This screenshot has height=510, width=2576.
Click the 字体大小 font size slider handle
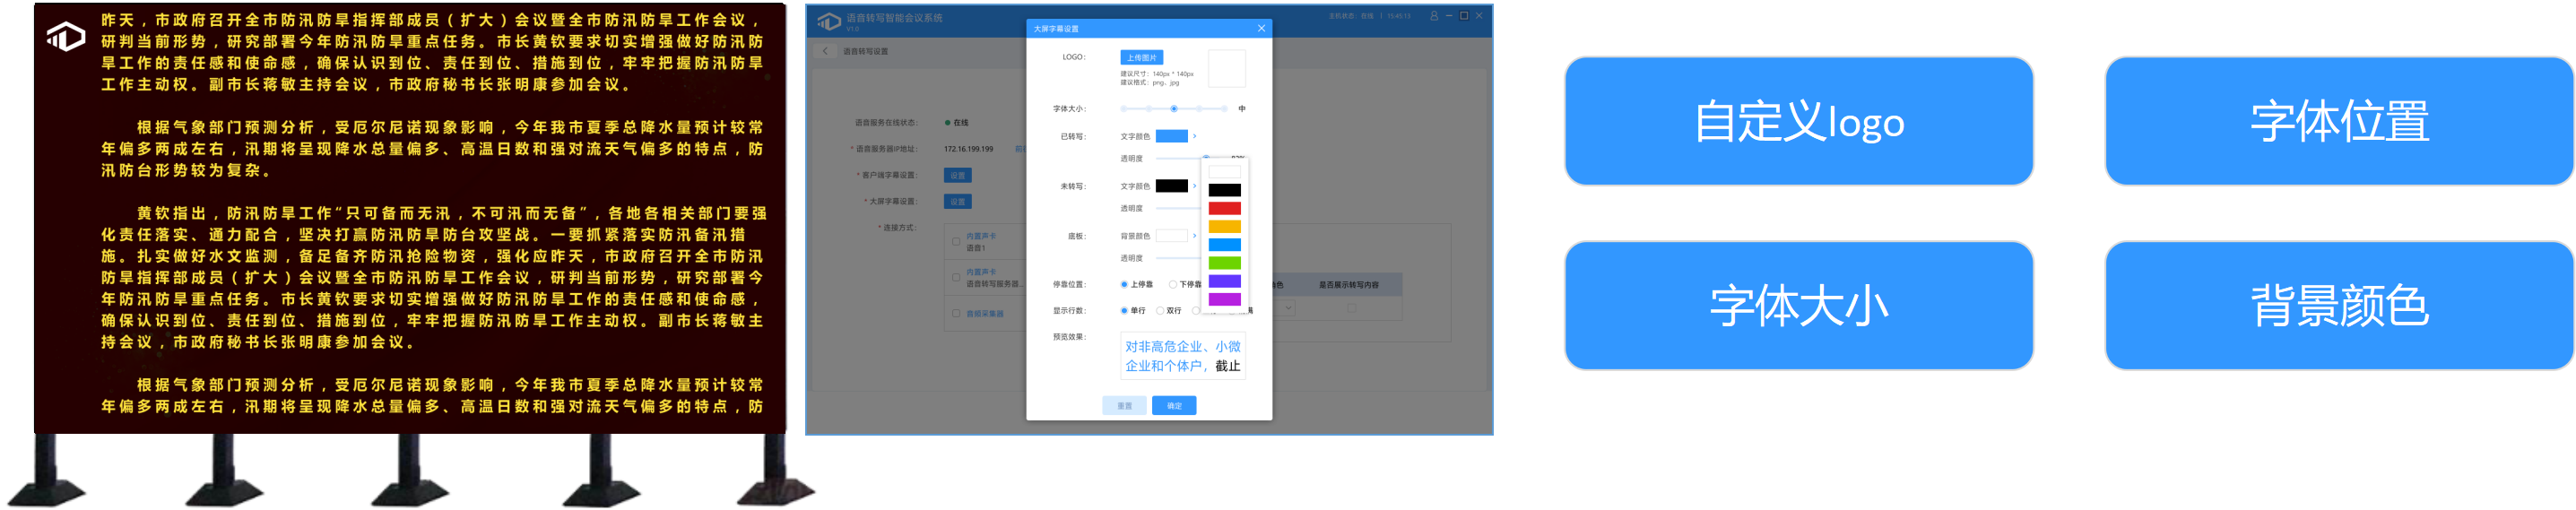[x=1174, y=108]
